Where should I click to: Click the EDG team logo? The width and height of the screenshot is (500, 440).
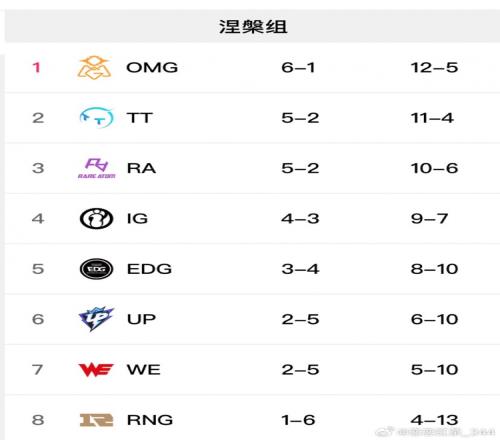point(96,269)
